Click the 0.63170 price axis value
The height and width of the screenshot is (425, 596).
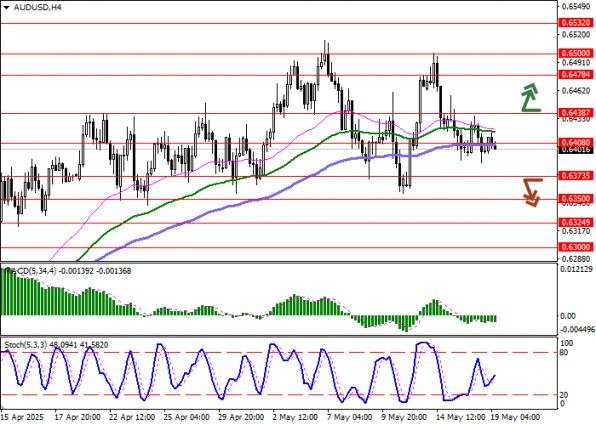click(576, 231)
